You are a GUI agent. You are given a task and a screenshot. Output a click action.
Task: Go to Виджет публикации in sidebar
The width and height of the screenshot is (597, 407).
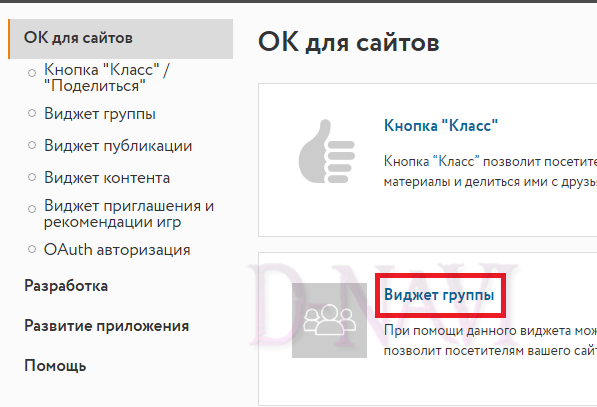point(118,146)
